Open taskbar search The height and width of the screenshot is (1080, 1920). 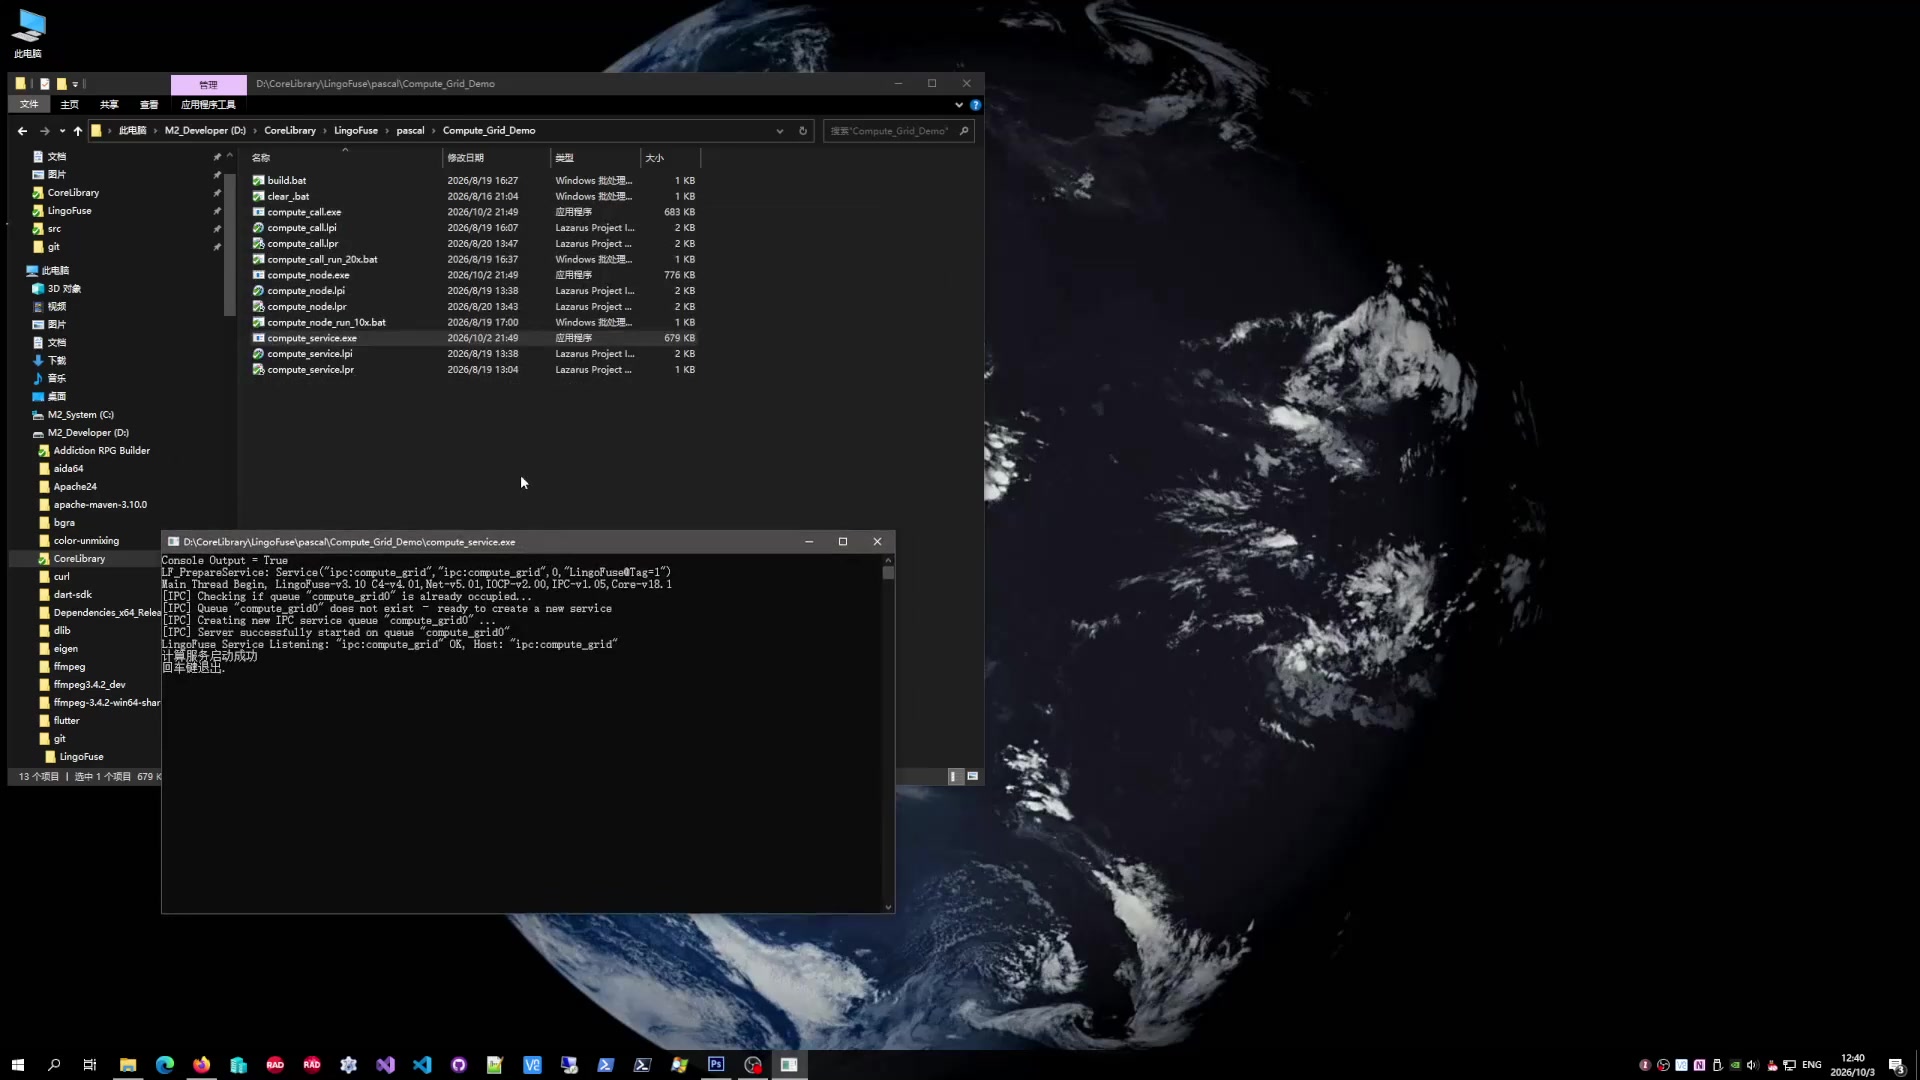click(x=54, y=1065)
